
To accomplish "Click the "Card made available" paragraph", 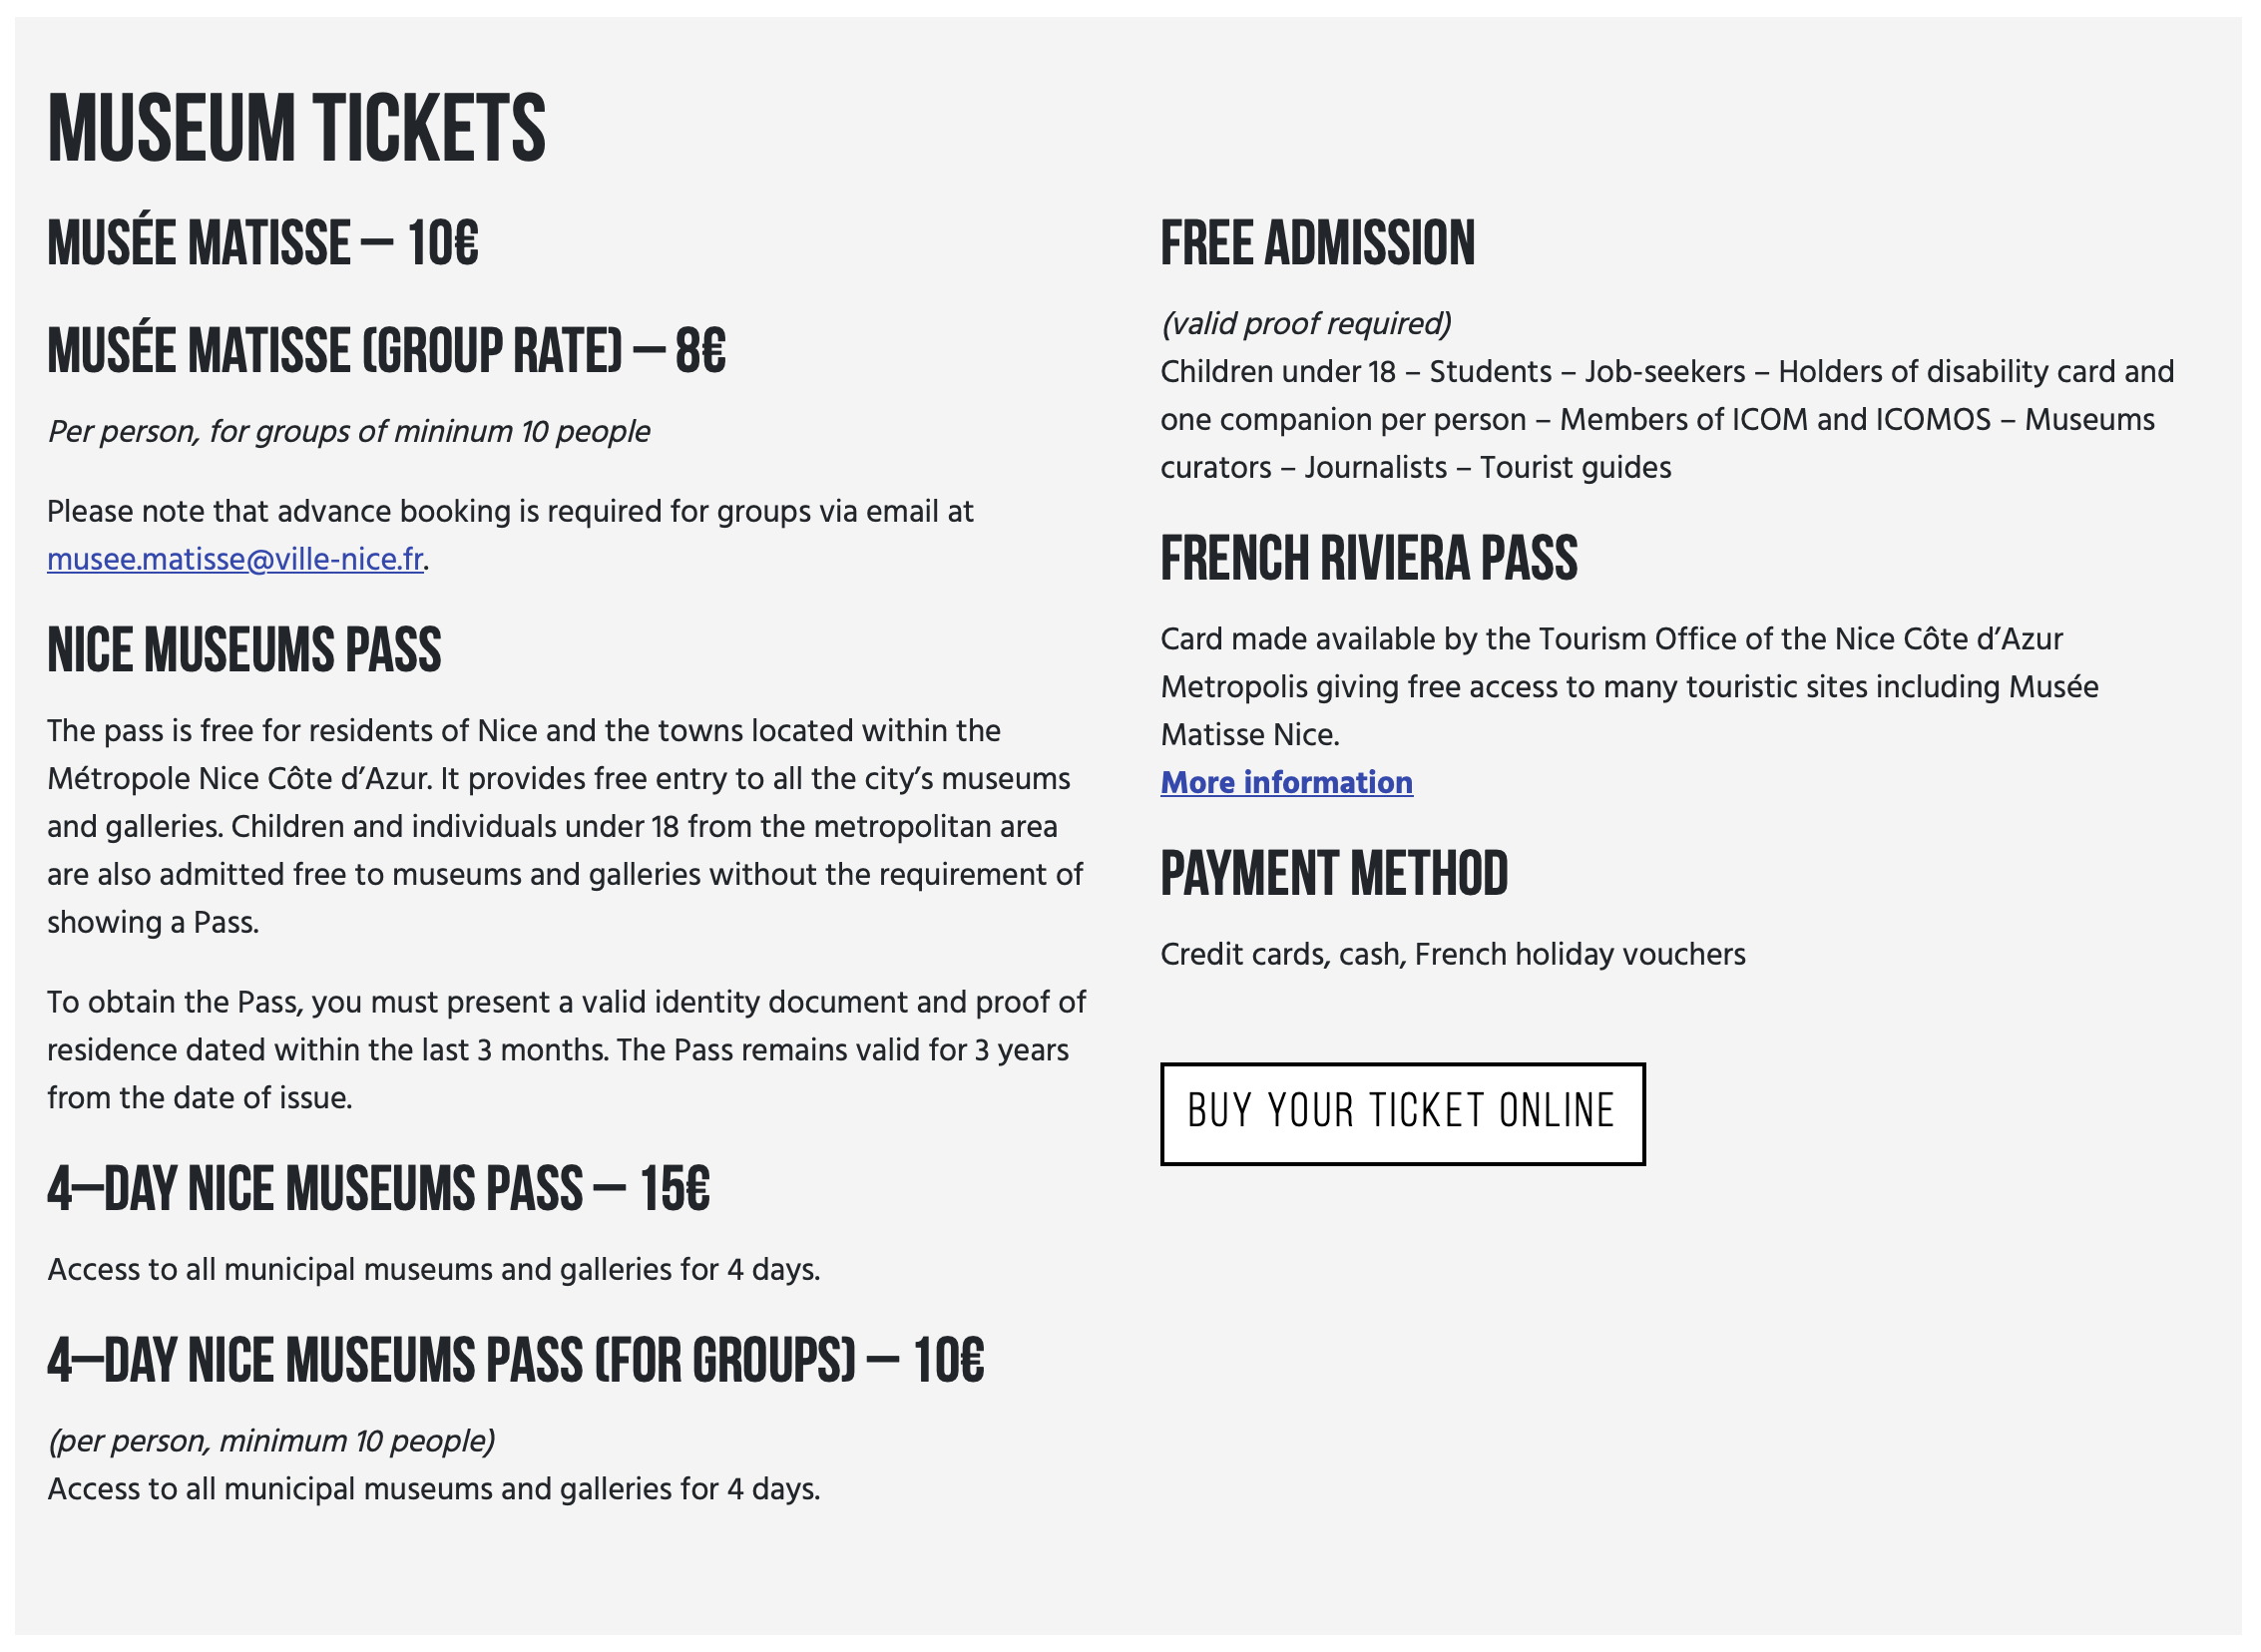I will click(x=1628, y=686).
